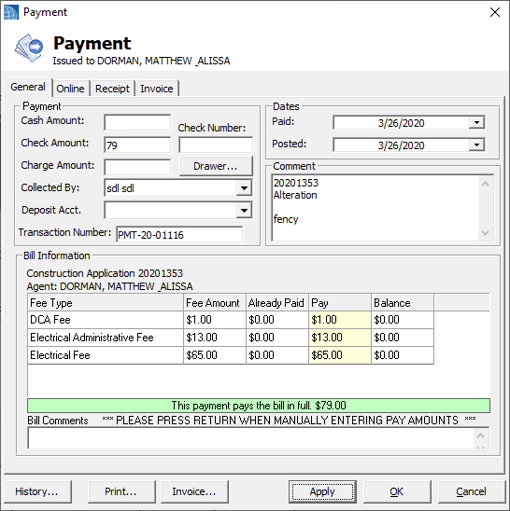
Task: Click the Fee Type column header
Action: click(x=105, y=303)
